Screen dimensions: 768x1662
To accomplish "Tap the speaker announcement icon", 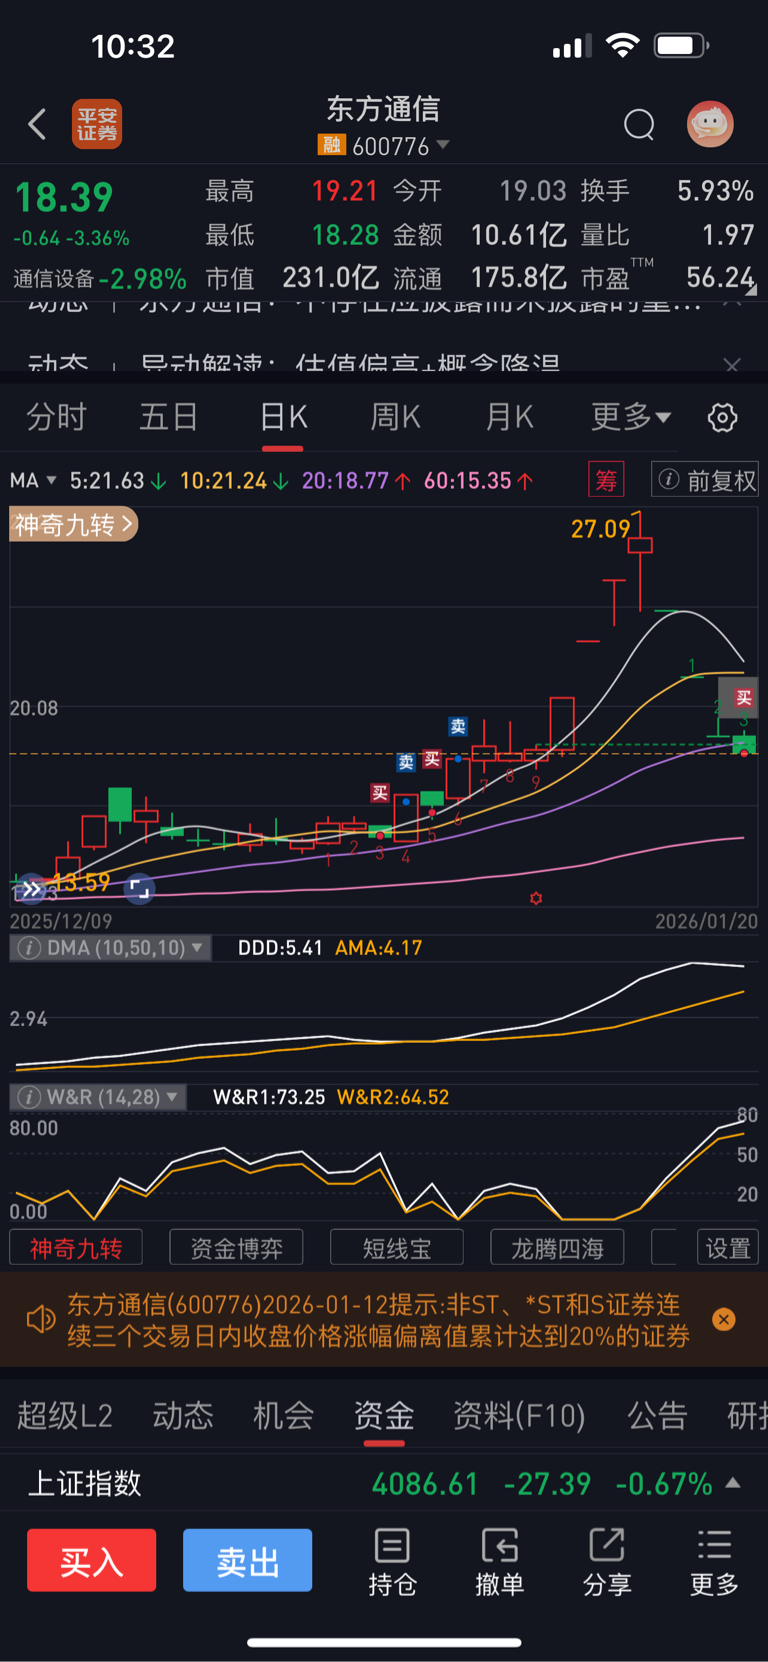I will pos(41,1320).
